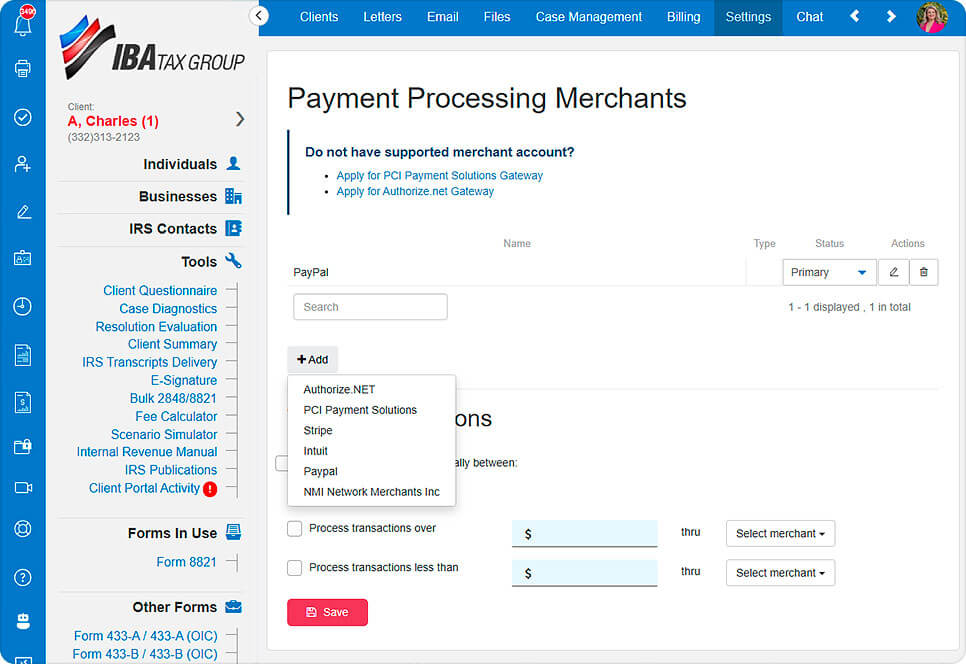Click the locked folder icon in sidebar

[x=23, y=446]
